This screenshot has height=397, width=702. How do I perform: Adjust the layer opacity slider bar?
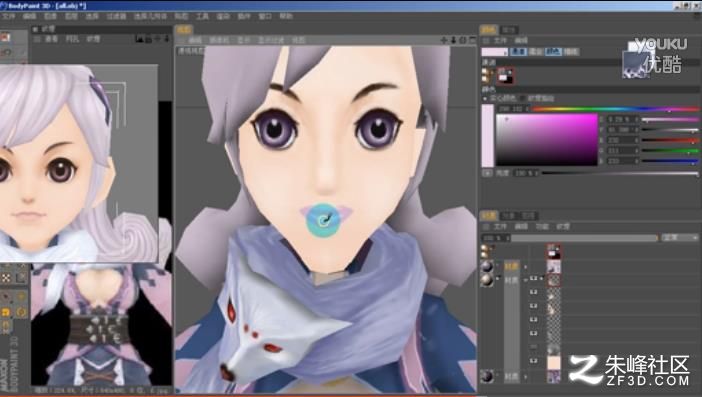coord(585,238)
